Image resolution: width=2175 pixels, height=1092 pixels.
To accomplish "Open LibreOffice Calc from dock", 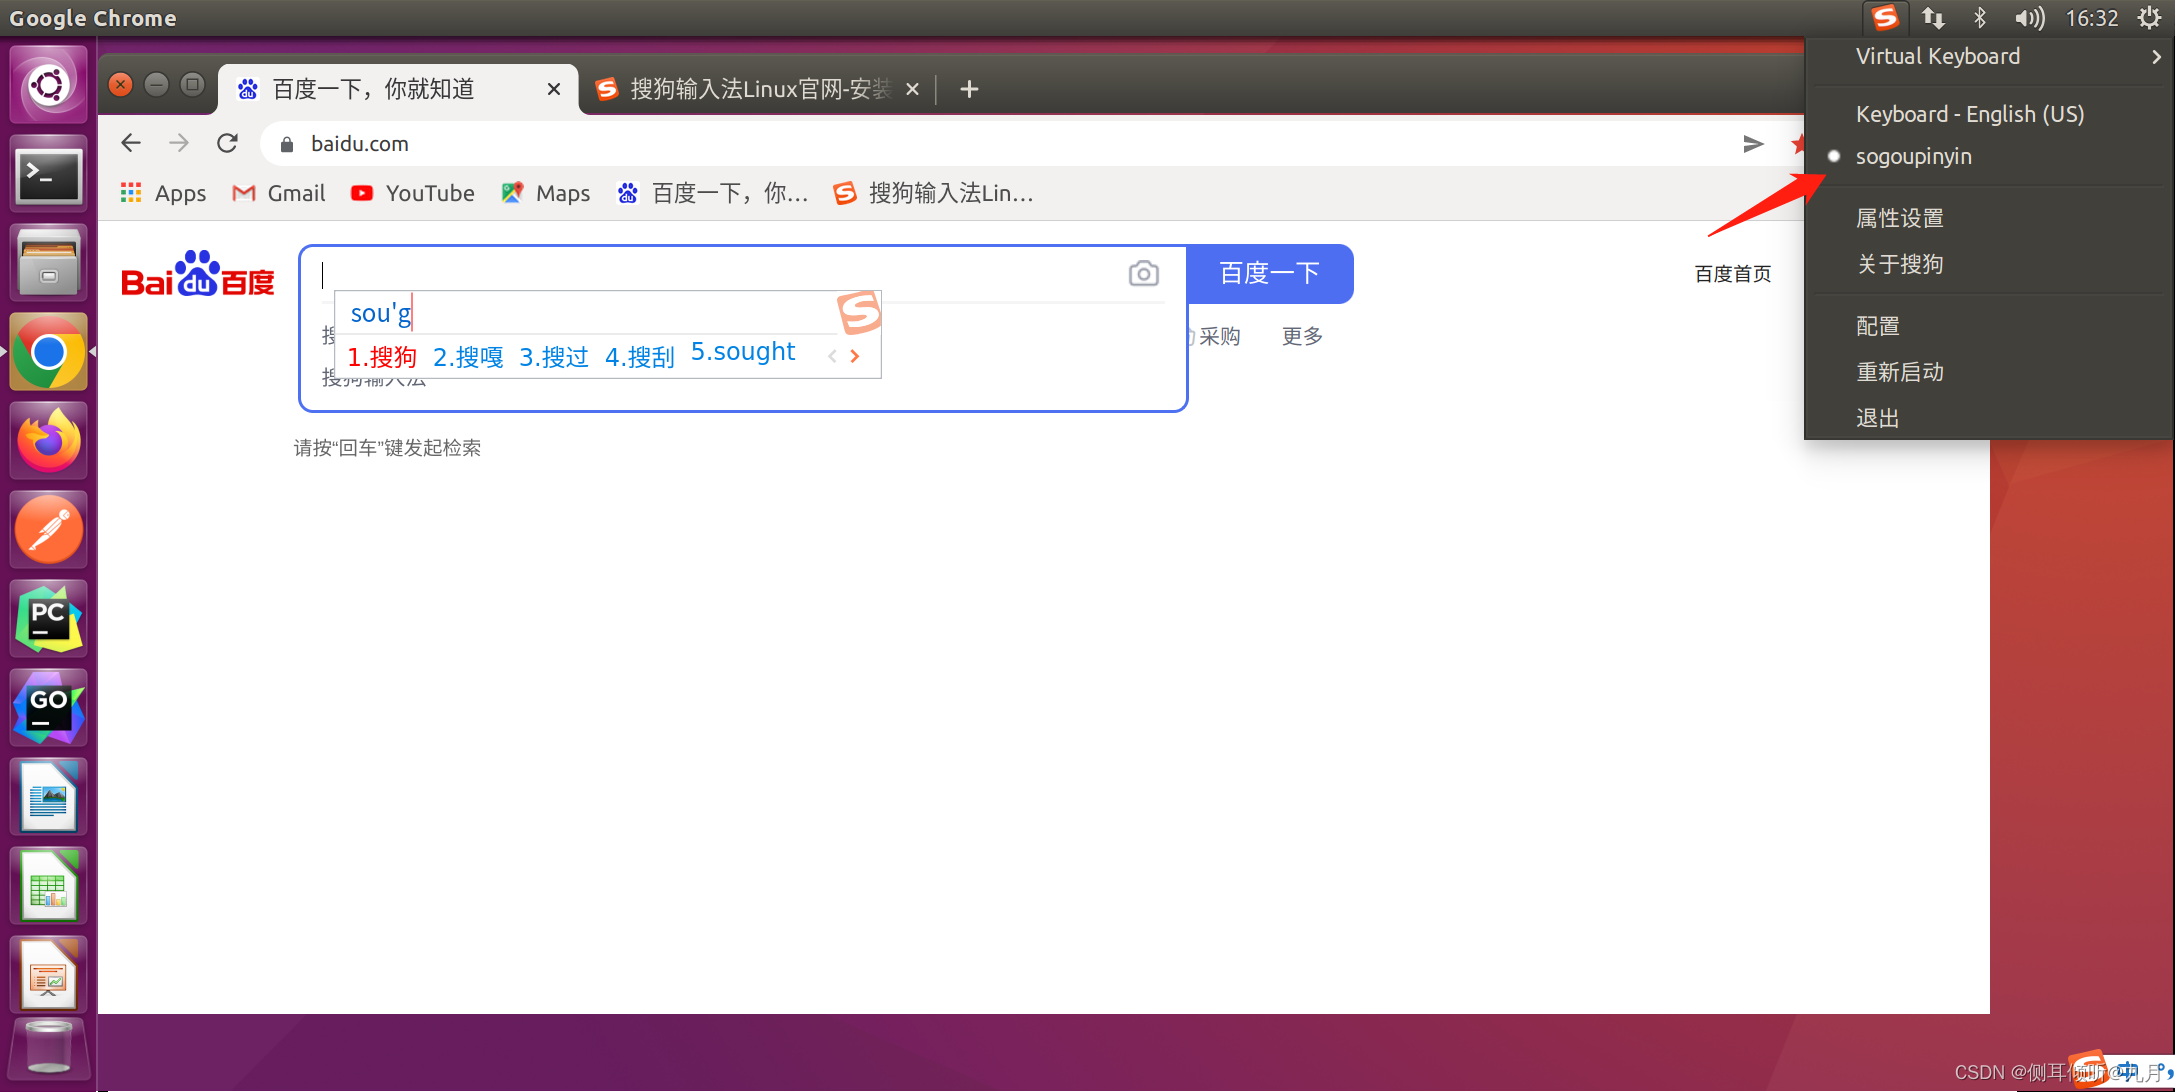I will click(x=48, y=886).
